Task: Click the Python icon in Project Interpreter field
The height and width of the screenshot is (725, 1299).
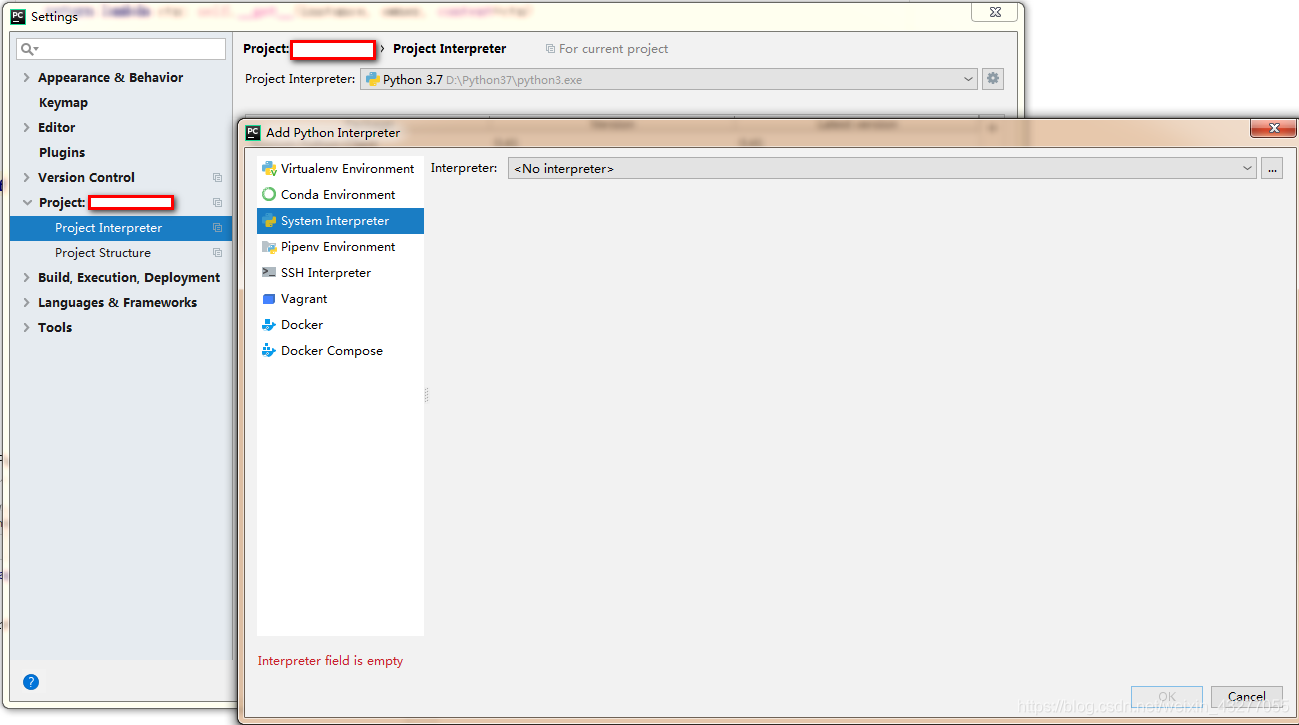Action: coord(372,79)
